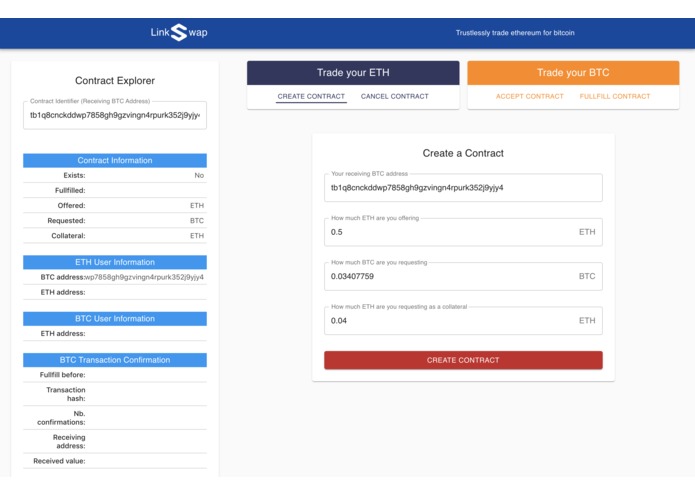695x494 pixels.
Task: Focus the Your receiving BTC address field
Action: point(463,187)
